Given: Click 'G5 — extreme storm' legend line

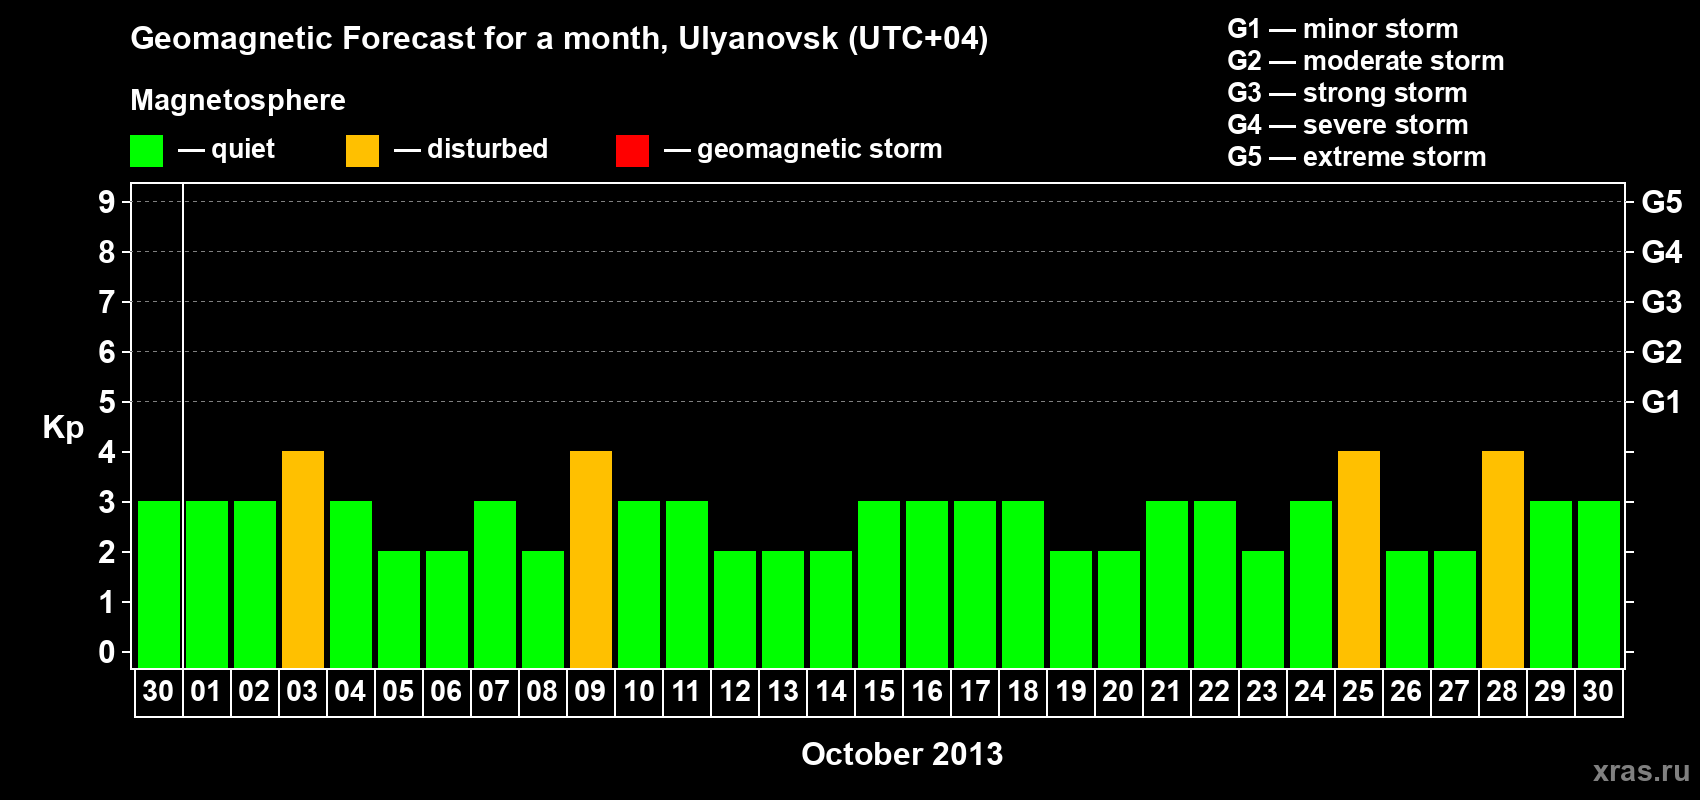Looking at the screenshot, I should pos(1357,157).
